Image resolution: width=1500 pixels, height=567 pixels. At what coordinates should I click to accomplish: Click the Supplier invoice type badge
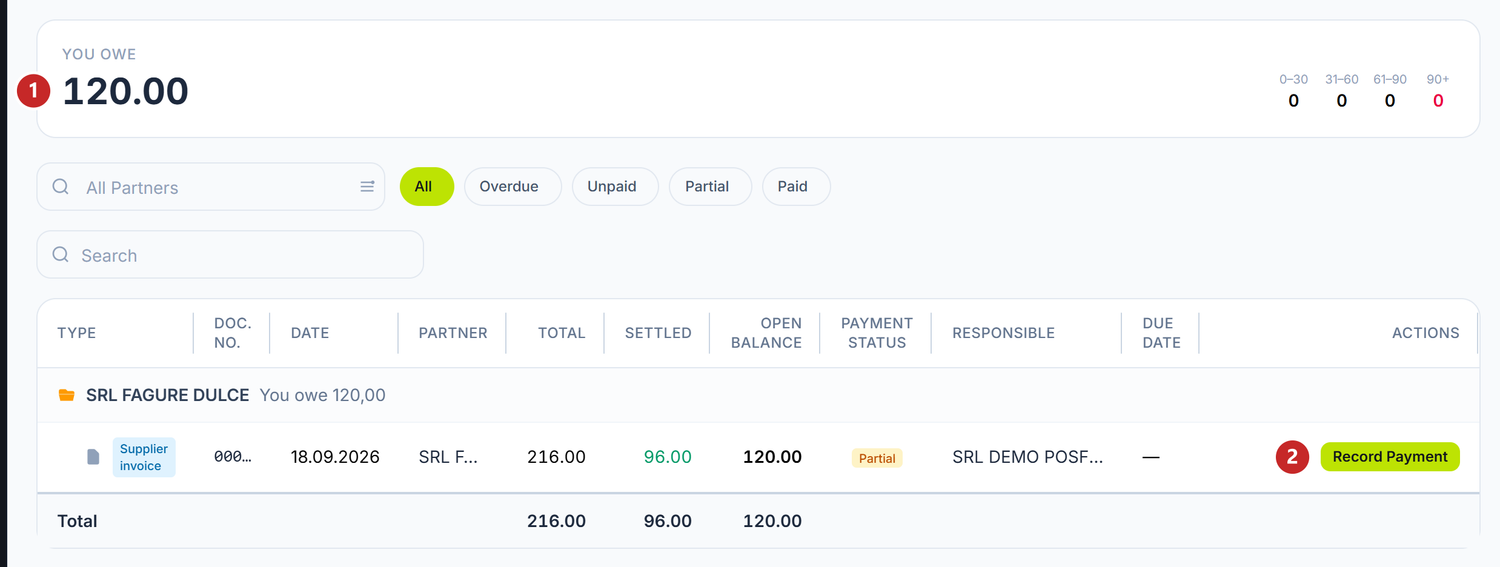pyautogui.click(x=144, y=457)
